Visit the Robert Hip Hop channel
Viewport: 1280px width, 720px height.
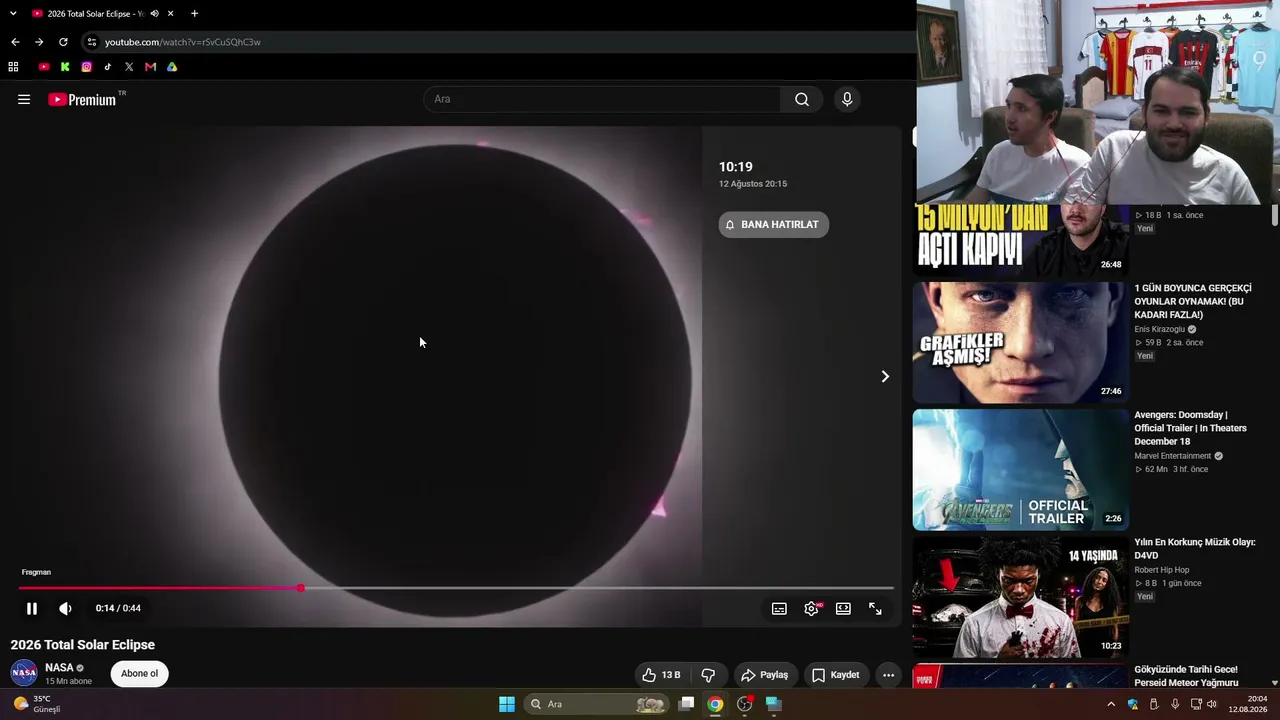(x=1161, y=570)
